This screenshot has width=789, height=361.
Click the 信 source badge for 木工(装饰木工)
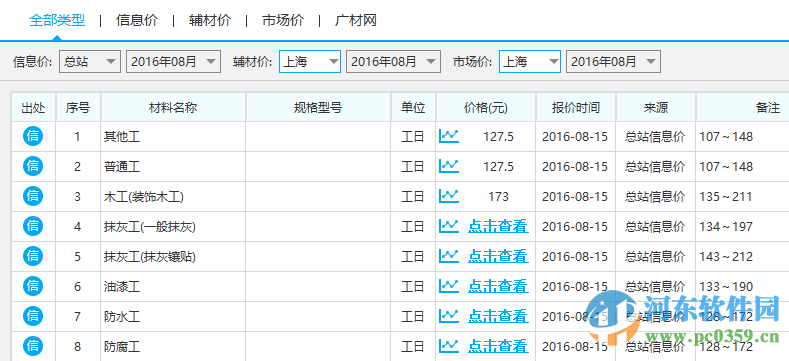coord(33,196)
